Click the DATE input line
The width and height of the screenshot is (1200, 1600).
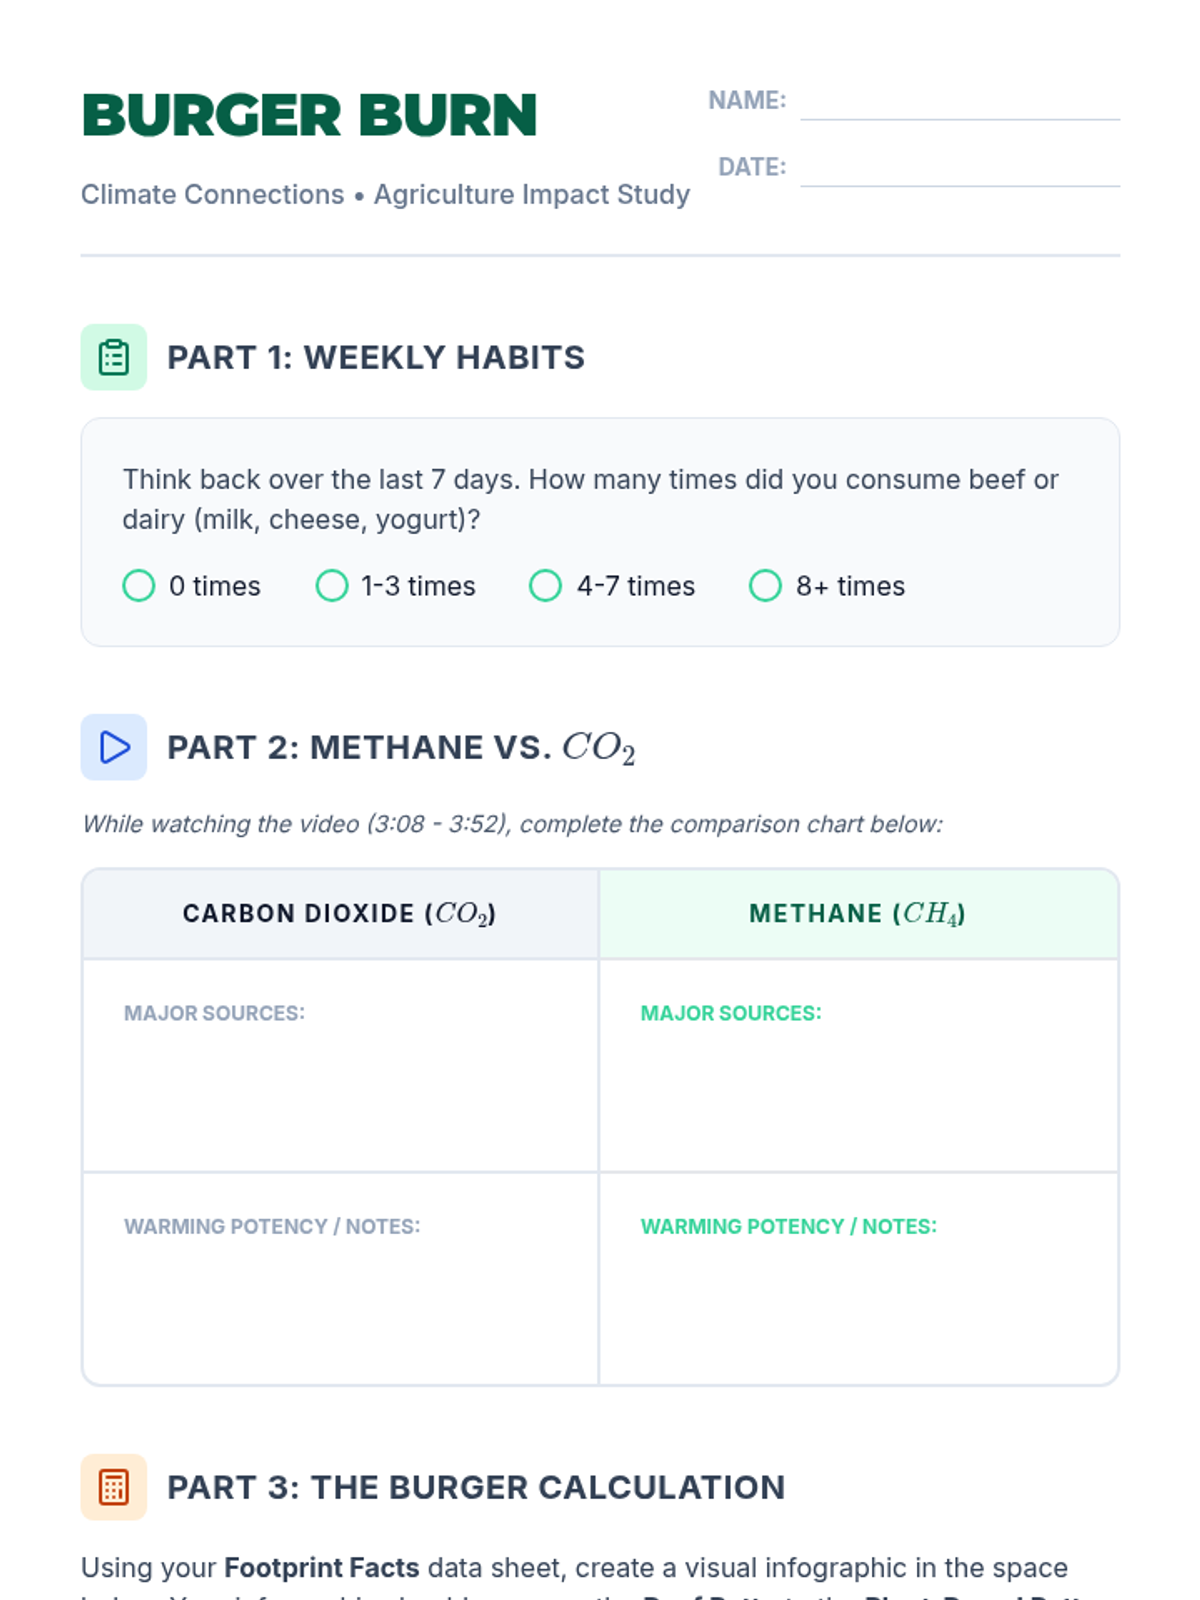tap(960, 168)
